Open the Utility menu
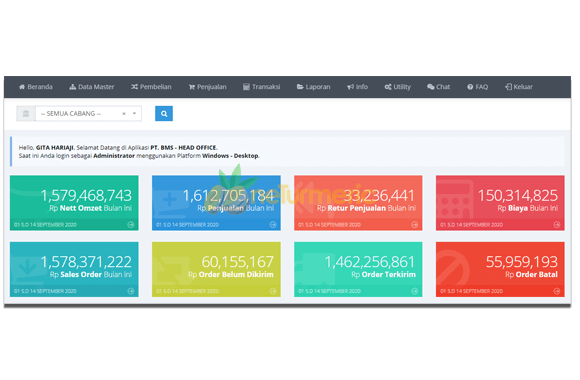 pyautogui.click(x=398, y=87)
